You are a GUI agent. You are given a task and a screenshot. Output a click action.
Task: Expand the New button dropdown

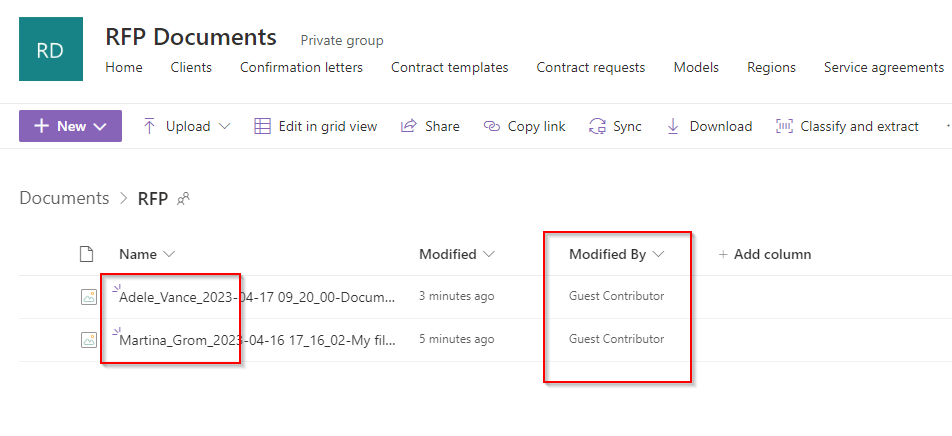pyautogui.click(x=100, y=126)
